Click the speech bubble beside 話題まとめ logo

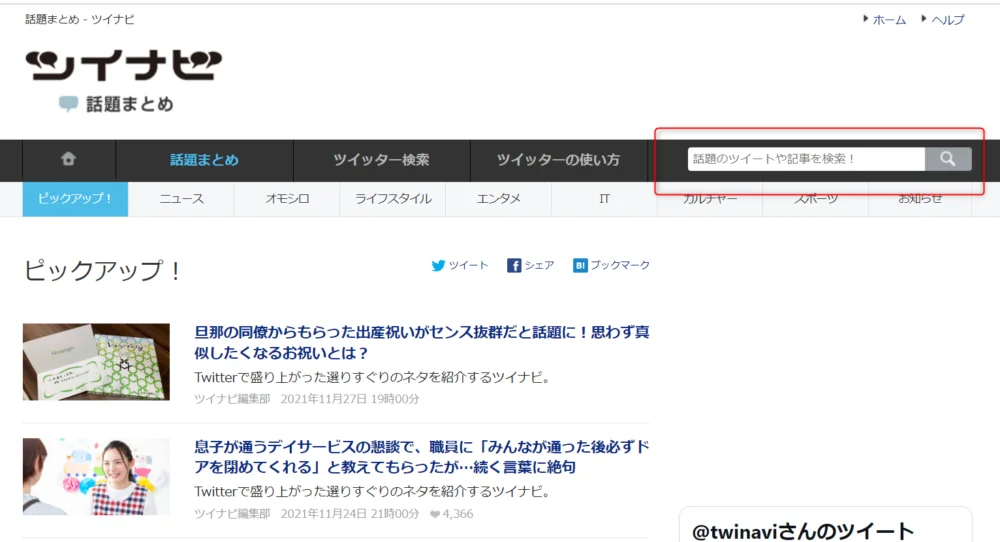point(68,104)
